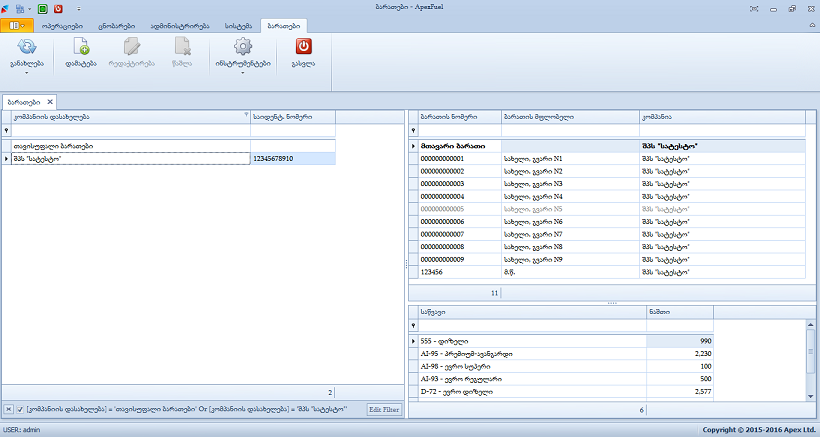Click the filter funnel icon in კომპანიის დასახელება header

click(x=246, y=114)
